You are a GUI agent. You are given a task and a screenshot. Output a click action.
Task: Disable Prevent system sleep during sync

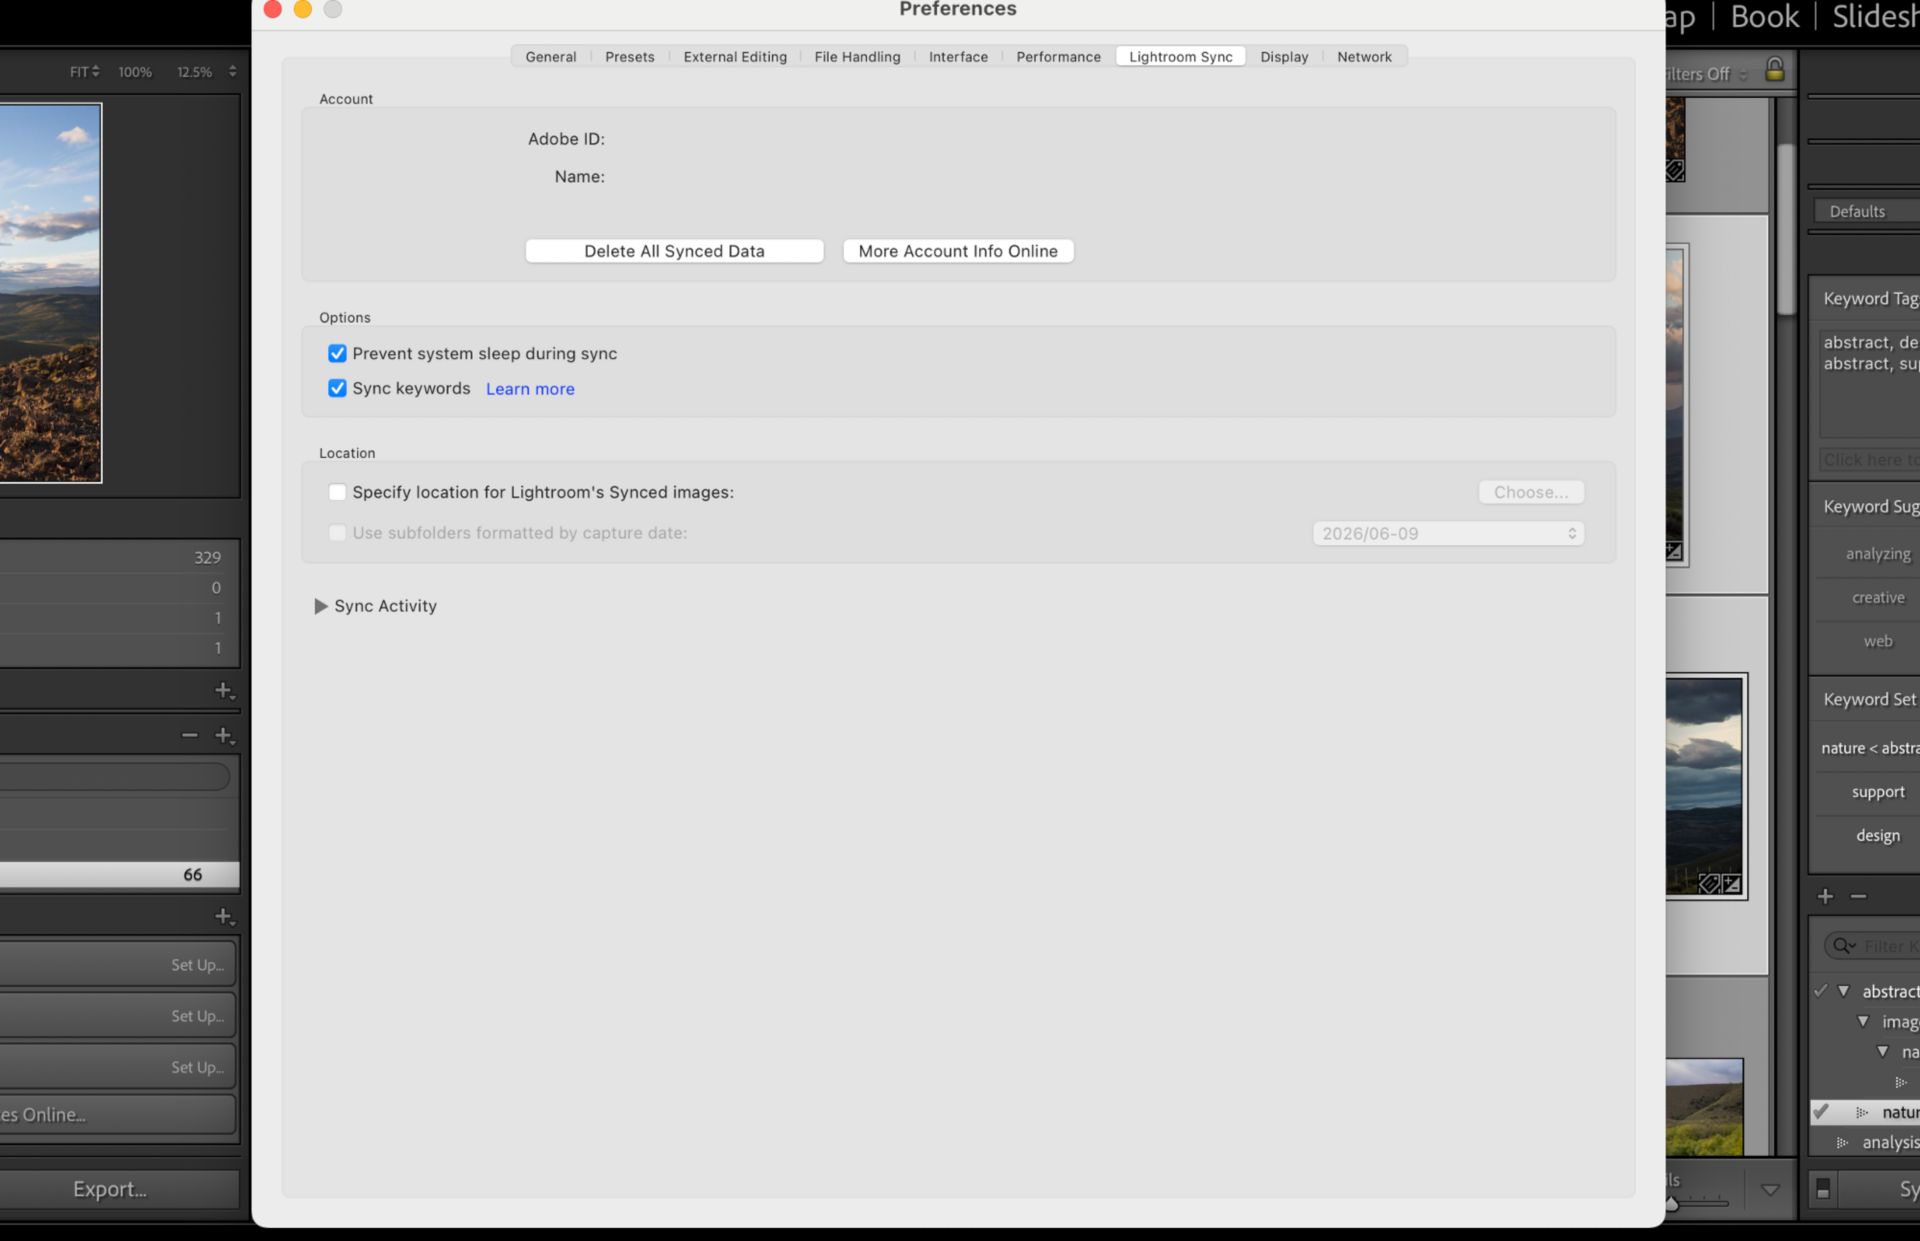[x=337, y=353]
